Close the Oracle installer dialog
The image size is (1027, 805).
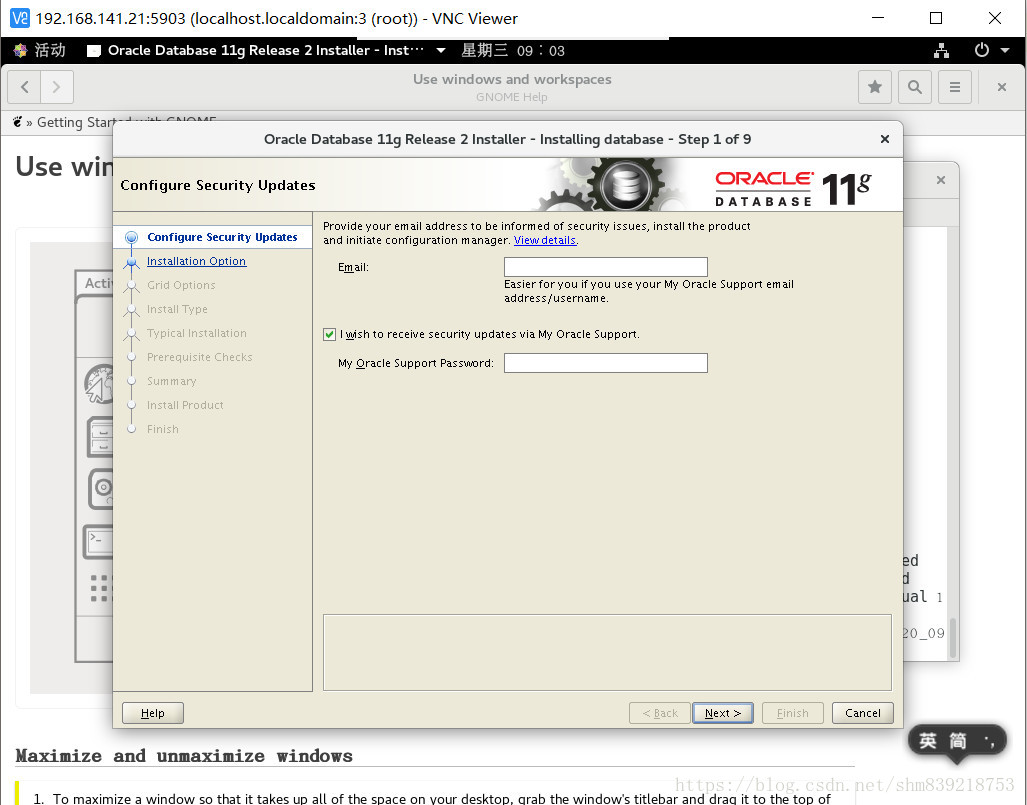(x=885, y=139)
